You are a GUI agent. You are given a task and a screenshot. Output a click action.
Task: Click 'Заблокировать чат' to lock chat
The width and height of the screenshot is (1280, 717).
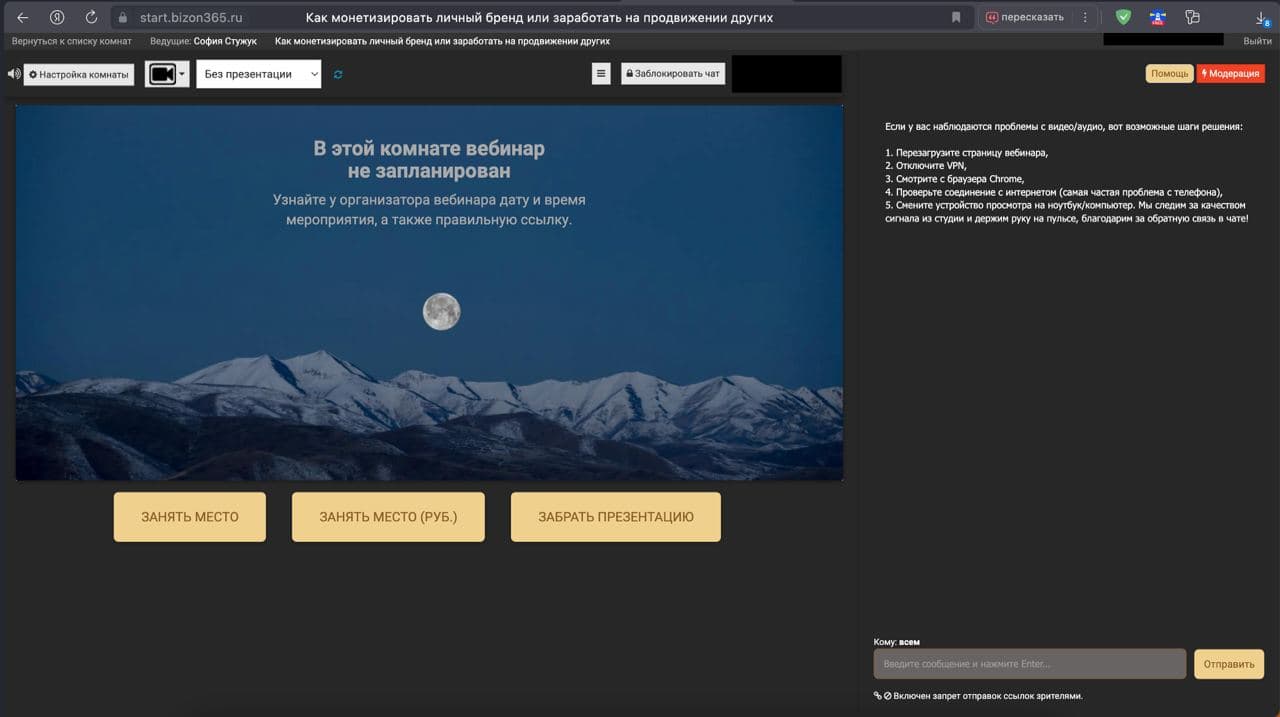click(673, 73)
